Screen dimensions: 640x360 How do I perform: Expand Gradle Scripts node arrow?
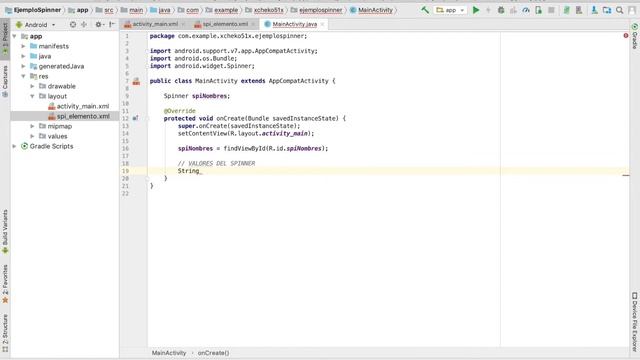pyautogui.click(x=15, y=146)
